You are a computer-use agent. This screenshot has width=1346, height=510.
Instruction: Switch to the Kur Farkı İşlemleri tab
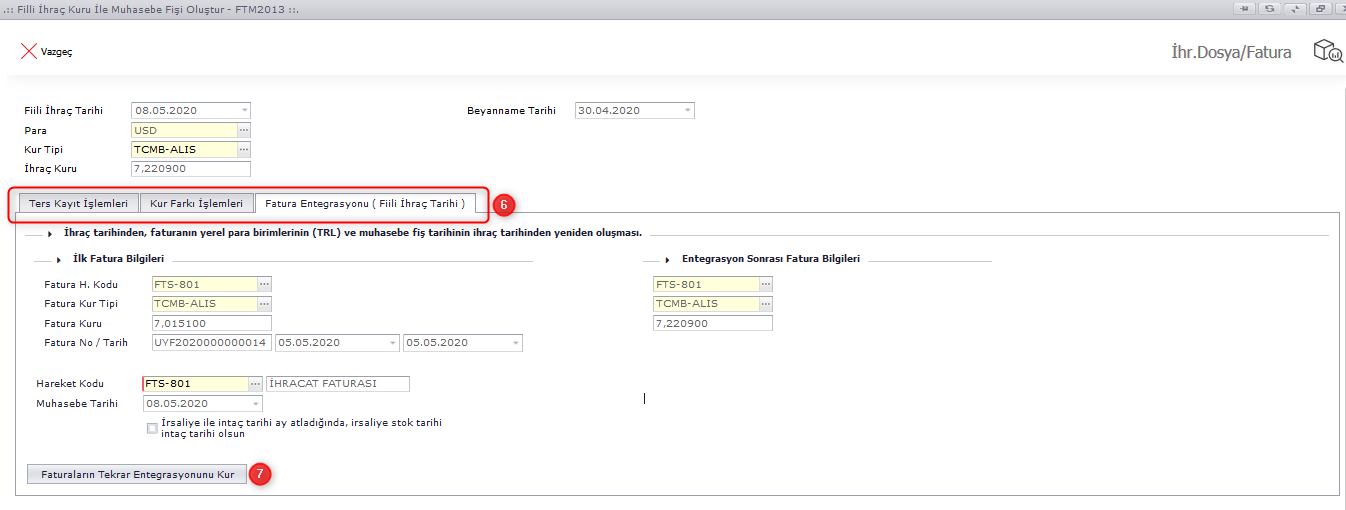point(196,203)
